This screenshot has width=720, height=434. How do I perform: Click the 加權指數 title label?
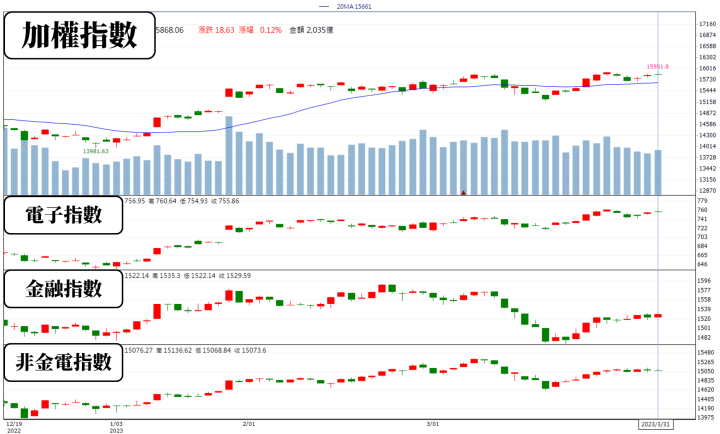point(79,35)
